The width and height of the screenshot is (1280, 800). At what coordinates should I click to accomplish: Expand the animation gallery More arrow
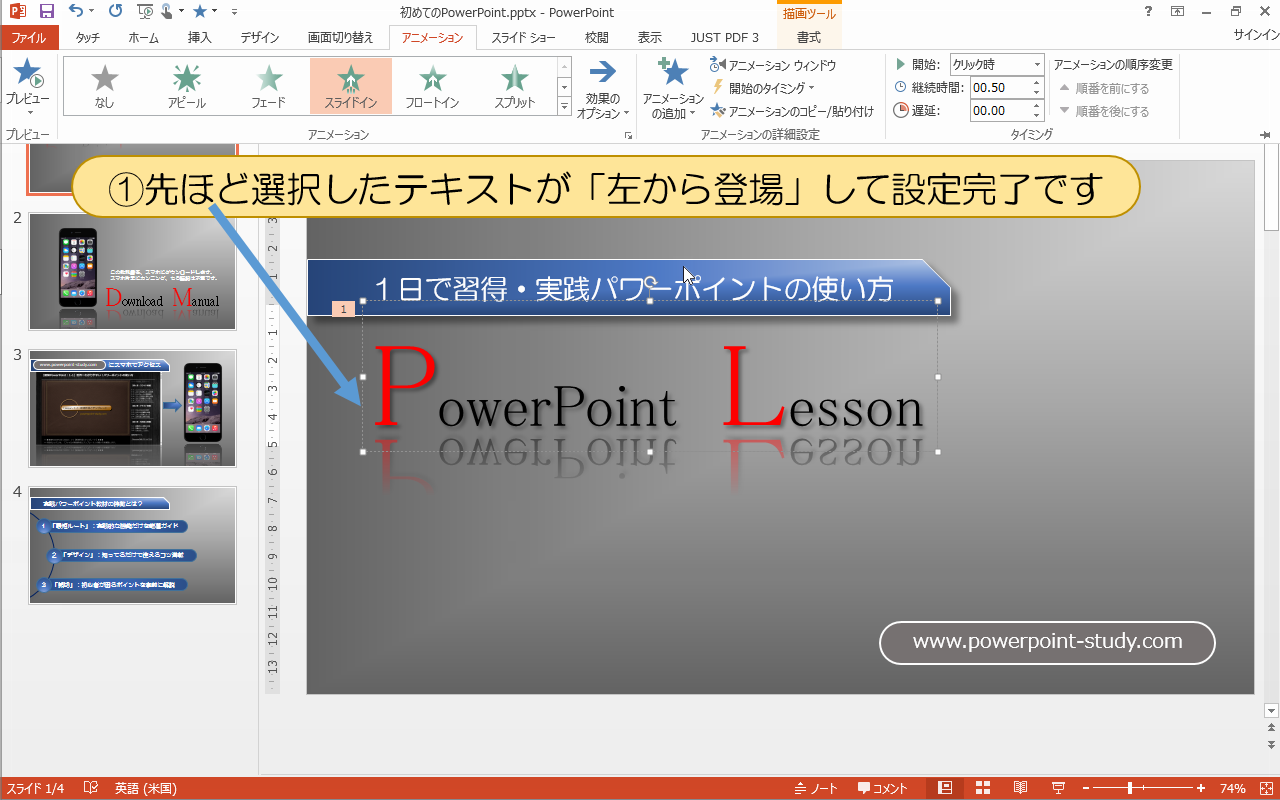click(x=564, y=104)
